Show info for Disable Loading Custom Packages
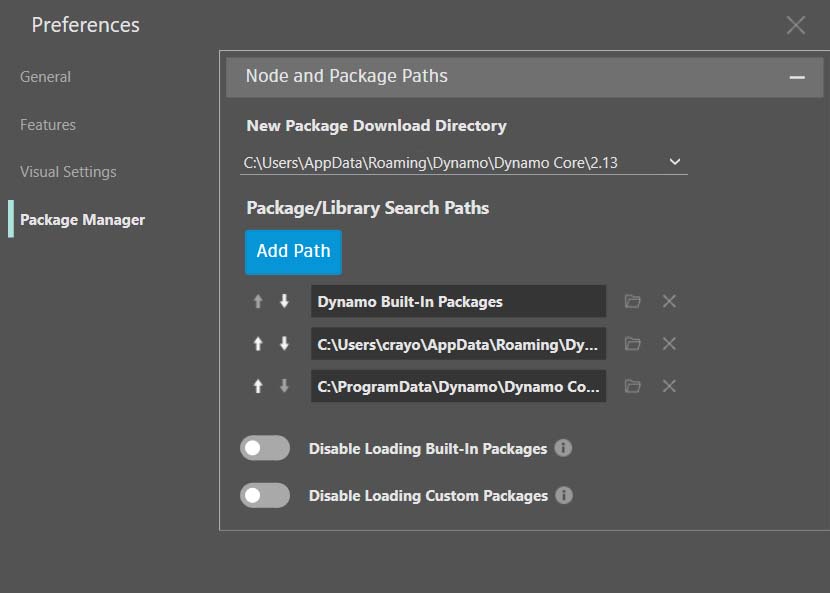Image resolution: width=830 pixels, height=593 pixels. 564,495
